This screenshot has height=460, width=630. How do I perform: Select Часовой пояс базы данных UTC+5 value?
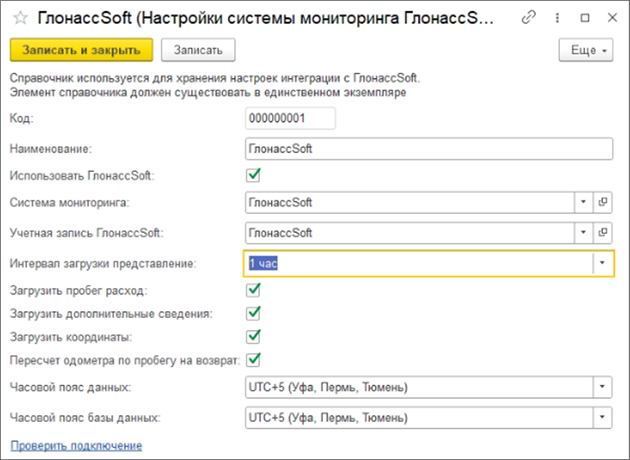click(328, 418)
